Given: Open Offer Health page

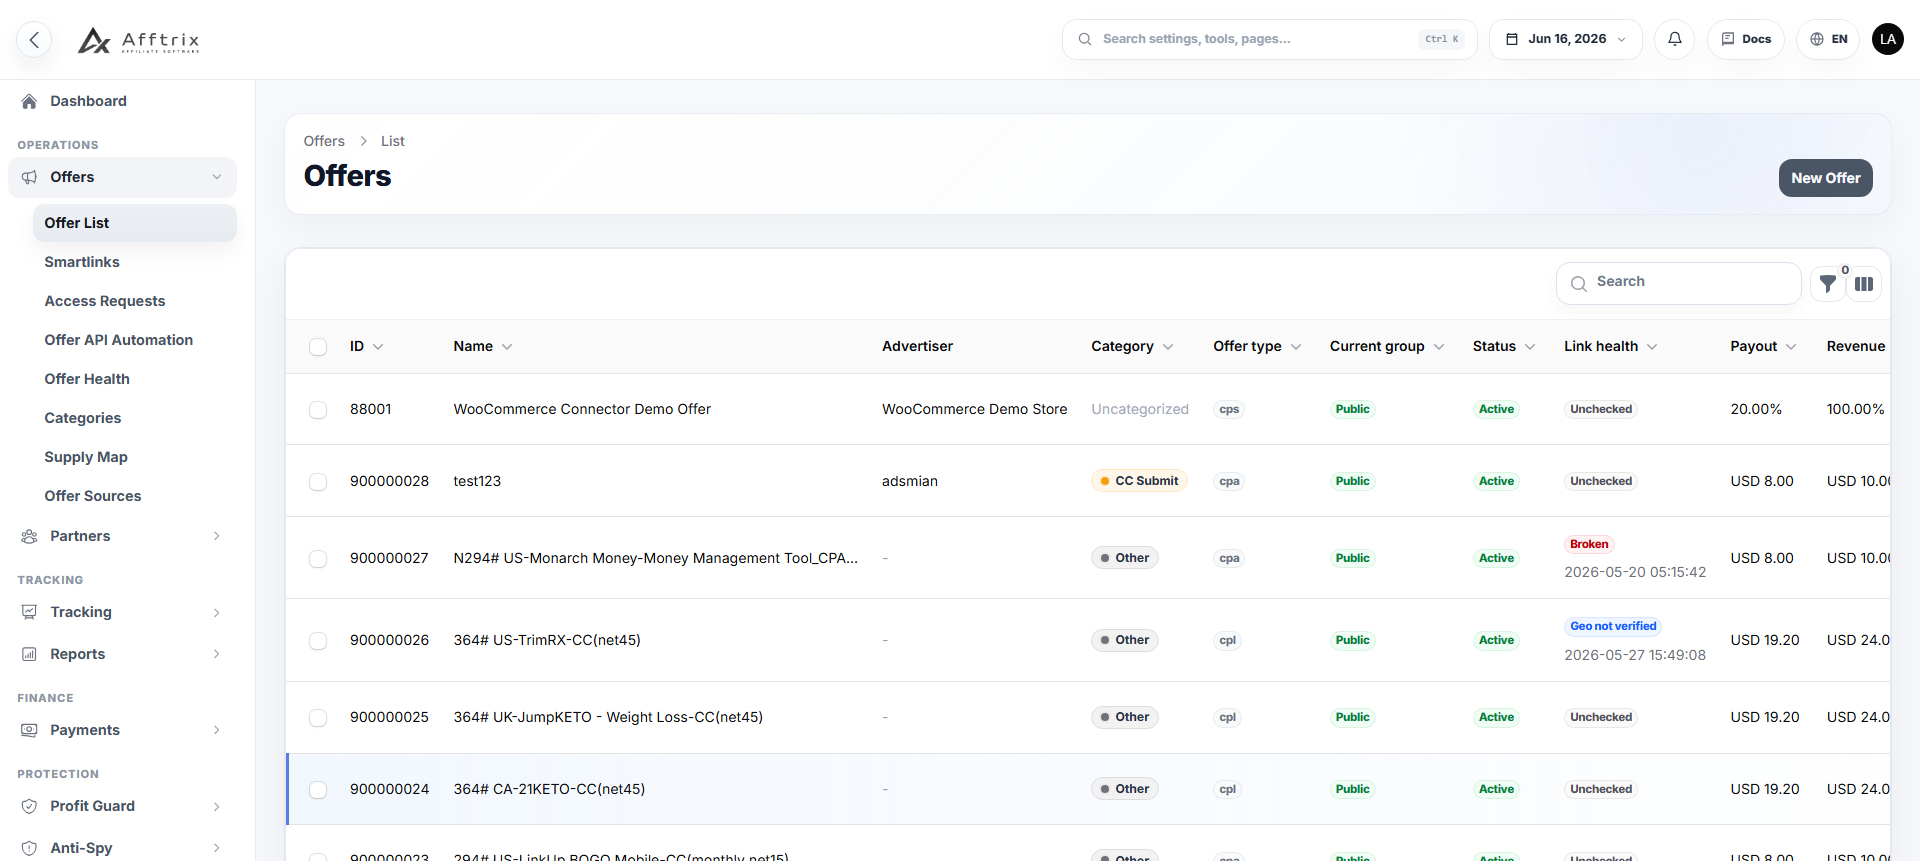Looking at the screenshot, I should (87, 379).
